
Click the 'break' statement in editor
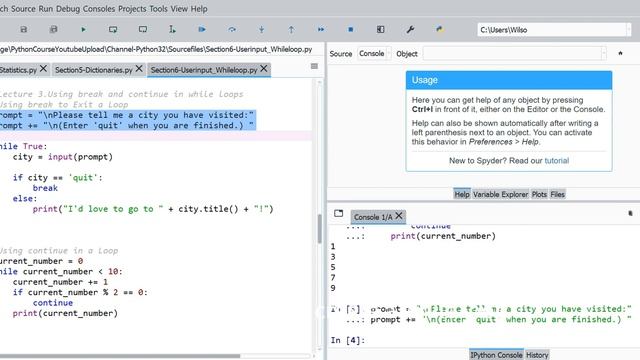pos(45,188)
